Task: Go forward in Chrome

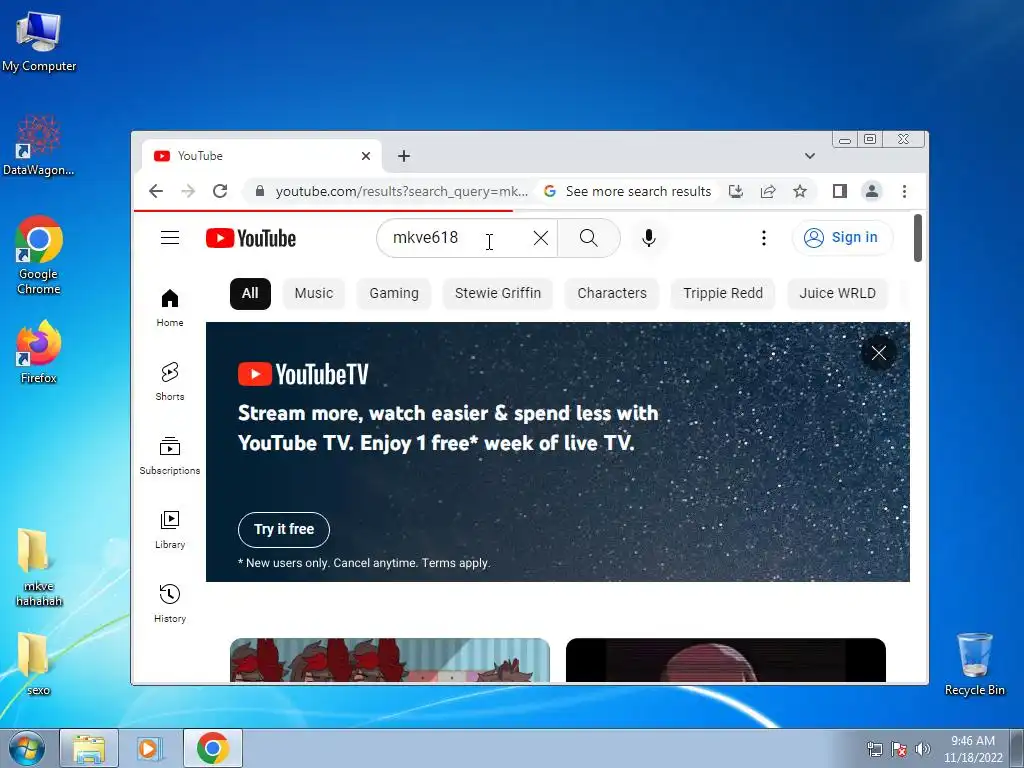Action: click(x=188, y=191)
